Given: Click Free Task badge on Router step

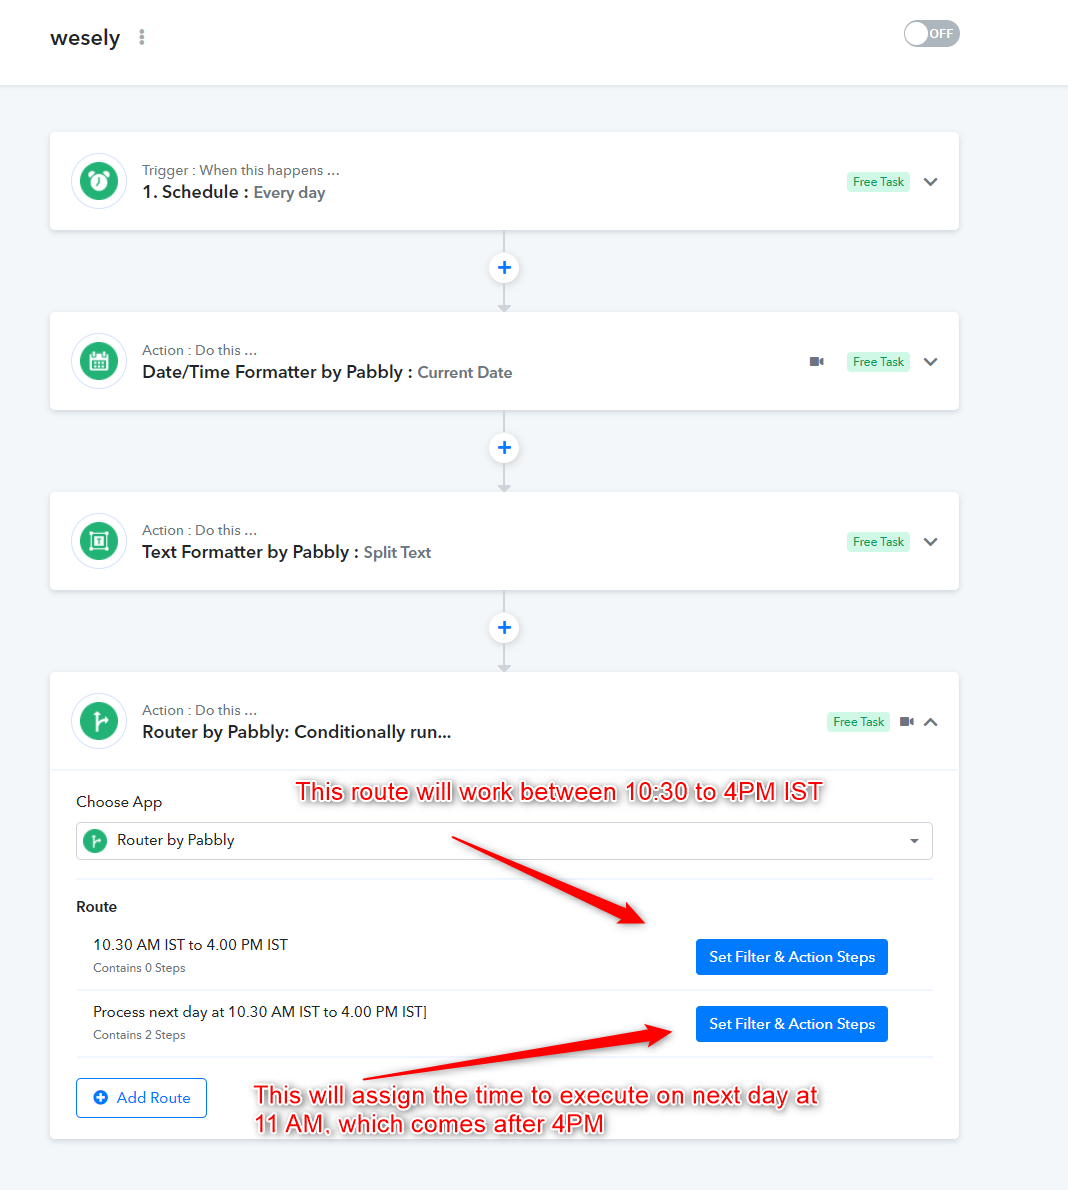Looking at the screenshot, I should [858, 721].
